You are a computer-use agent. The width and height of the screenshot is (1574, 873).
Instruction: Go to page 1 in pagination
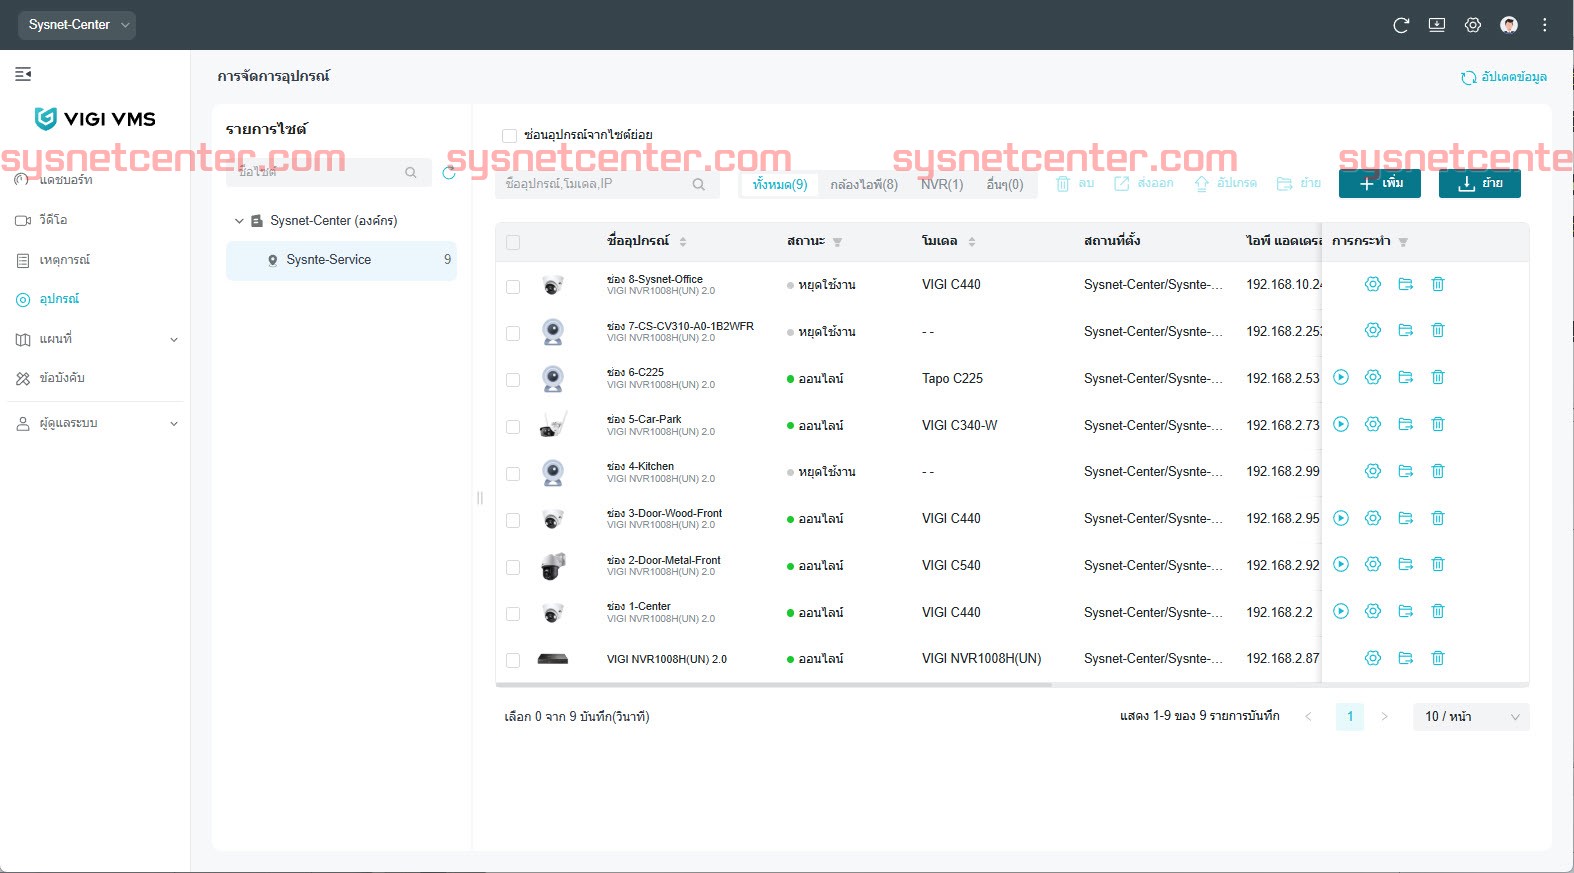(x=1350, y=716)
